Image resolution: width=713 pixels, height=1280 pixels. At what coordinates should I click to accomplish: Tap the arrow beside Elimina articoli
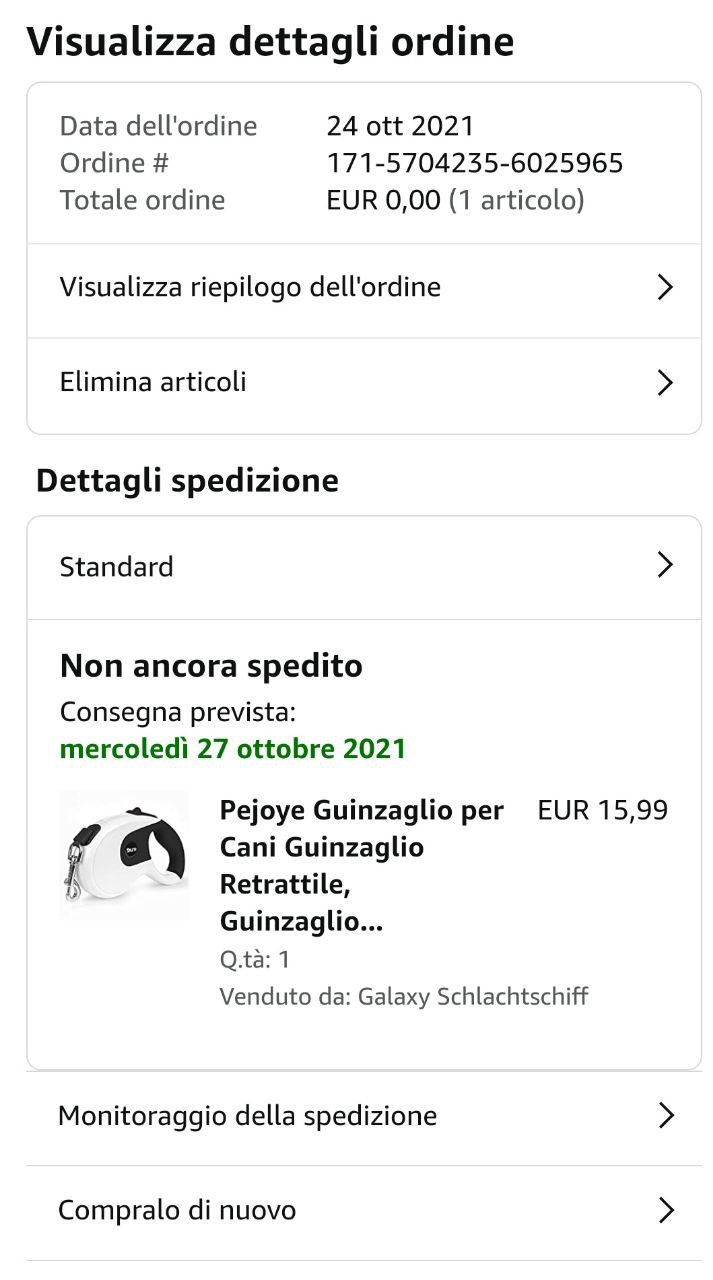pos(665,383)
